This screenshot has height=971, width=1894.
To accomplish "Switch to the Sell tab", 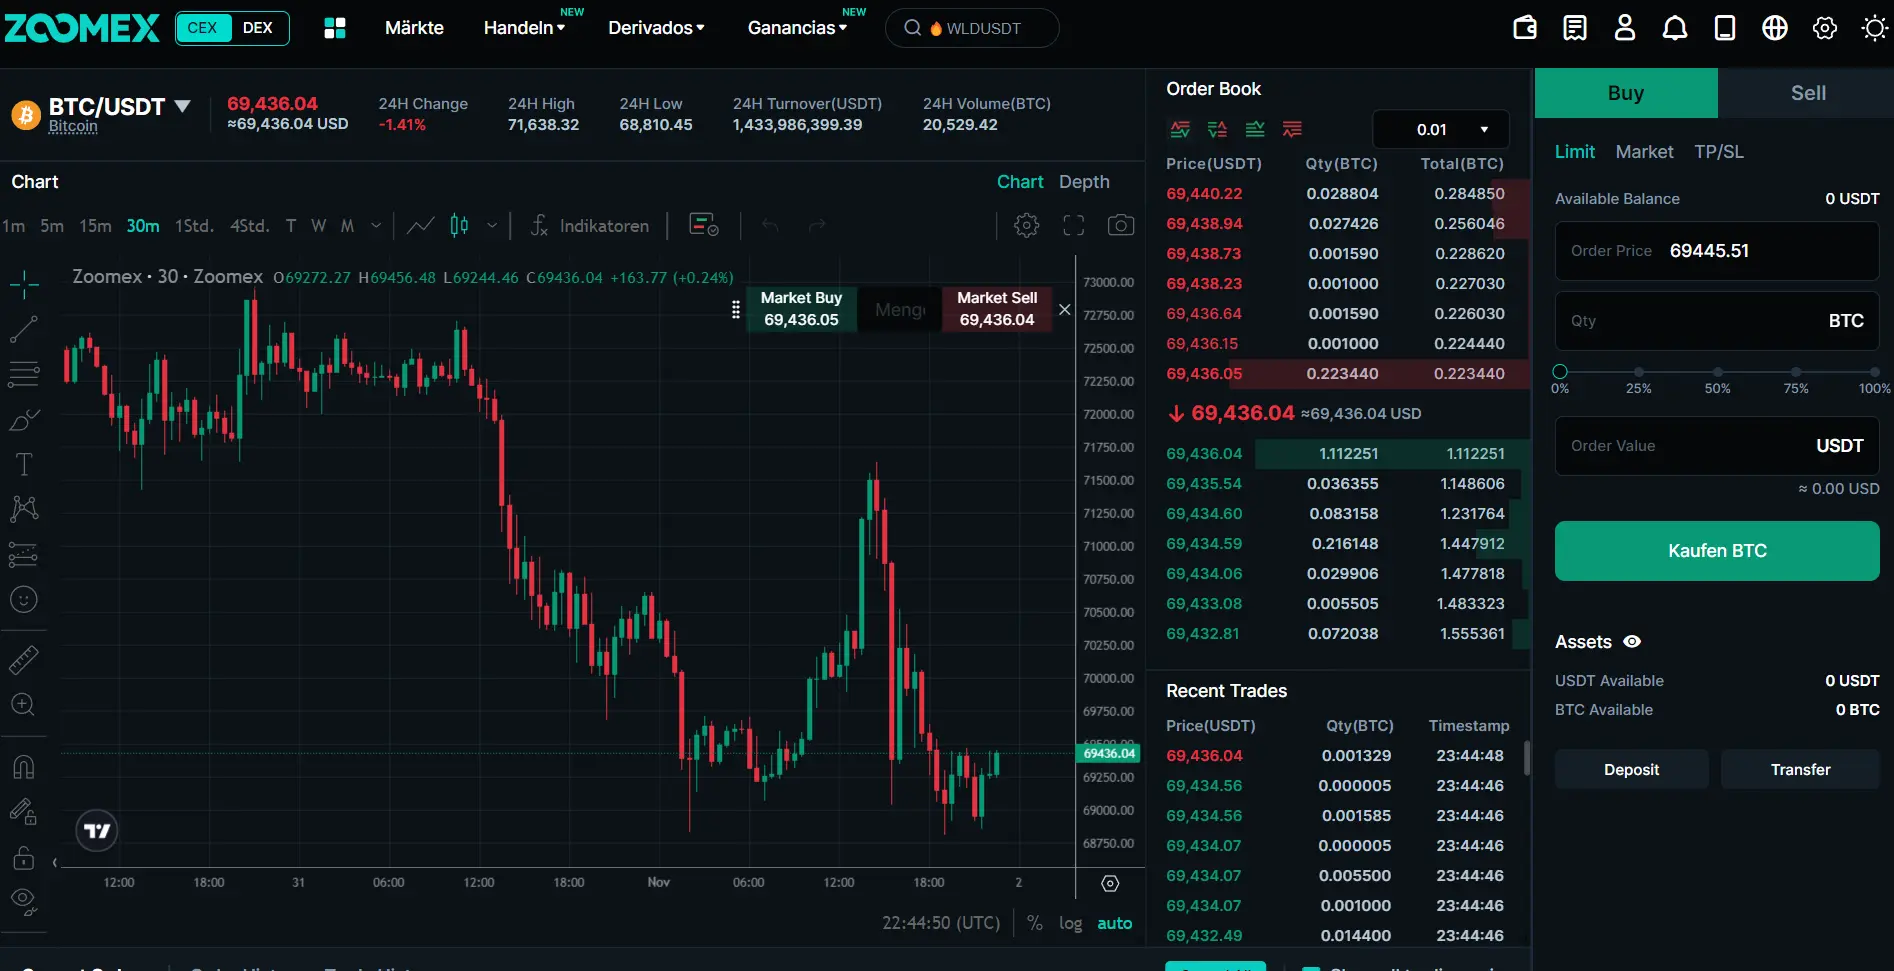I will [1806, 93].
